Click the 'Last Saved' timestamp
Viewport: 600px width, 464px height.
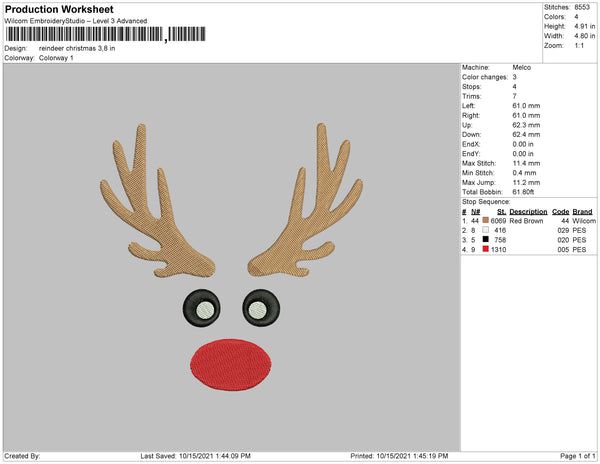tap(196, 456)
